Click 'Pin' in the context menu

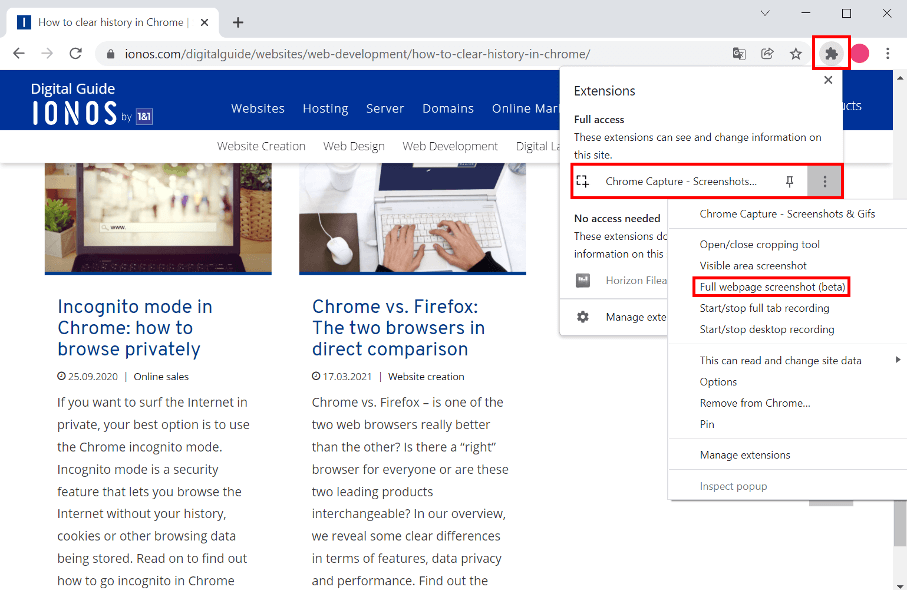pos(707,424)
